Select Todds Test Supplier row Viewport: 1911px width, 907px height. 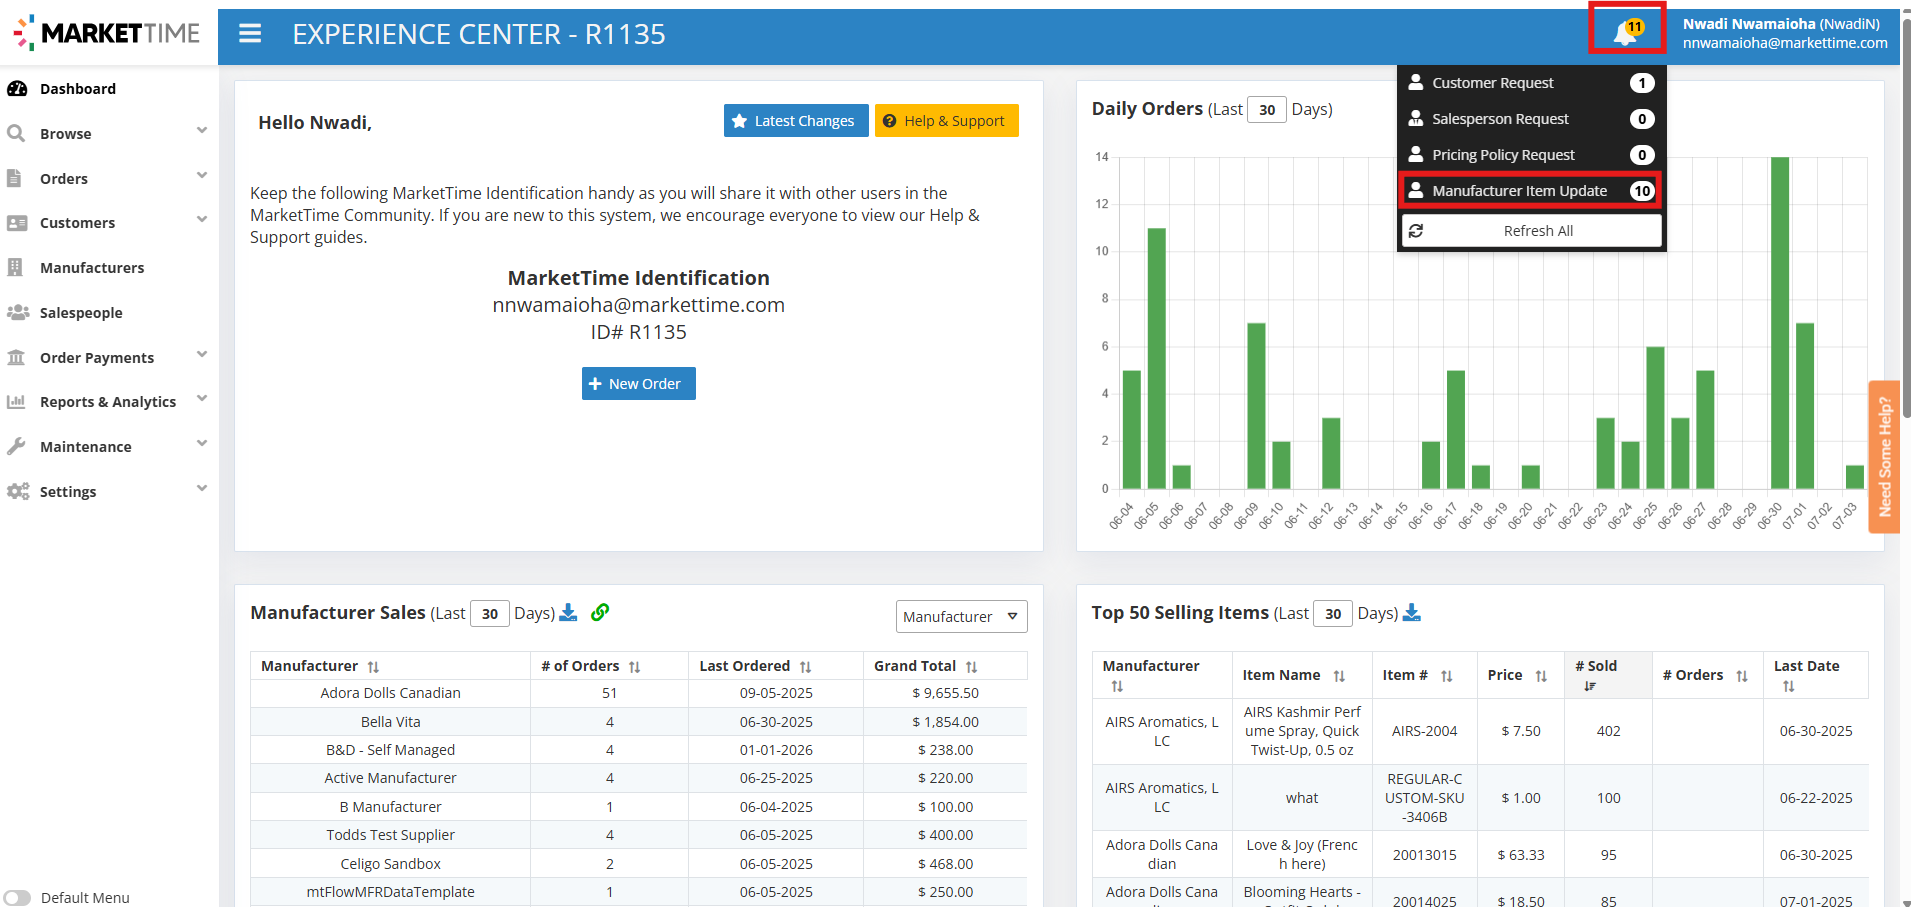coord(638,835)
